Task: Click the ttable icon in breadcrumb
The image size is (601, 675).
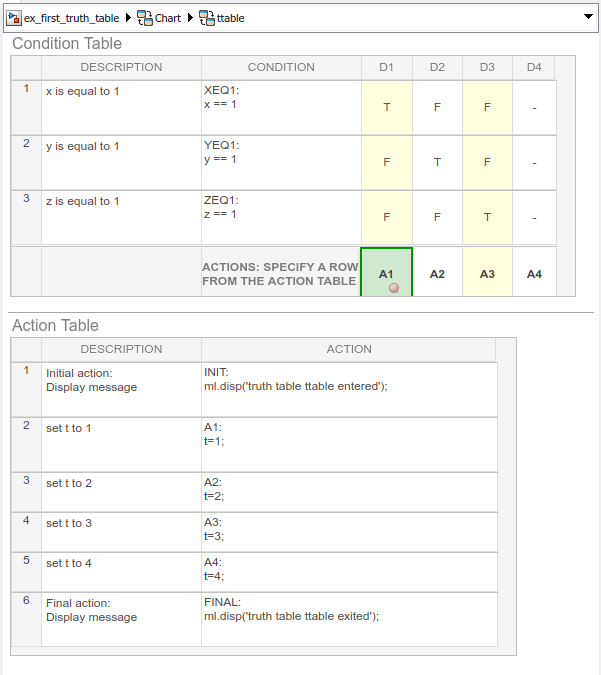Action: tap(207, 18)
